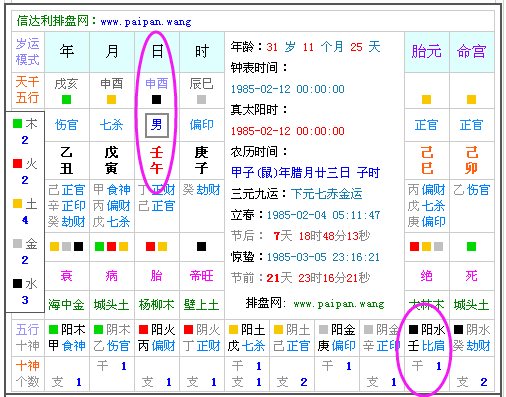Image resolution: width=506 pixels, height=397 pixels.
Task: Click the 城头土 label in the 命宫 column
Action: click(471, 305)
